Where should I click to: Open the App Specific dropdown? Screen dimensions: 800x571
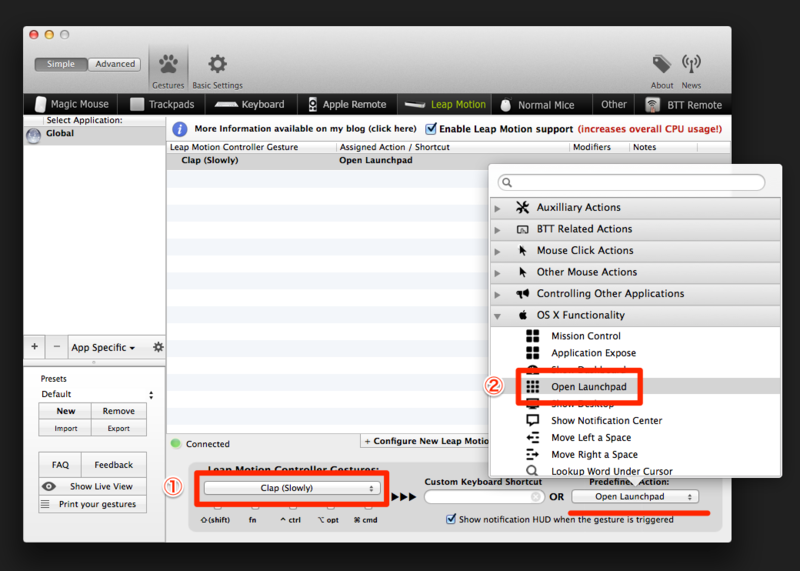click(103, 347)
